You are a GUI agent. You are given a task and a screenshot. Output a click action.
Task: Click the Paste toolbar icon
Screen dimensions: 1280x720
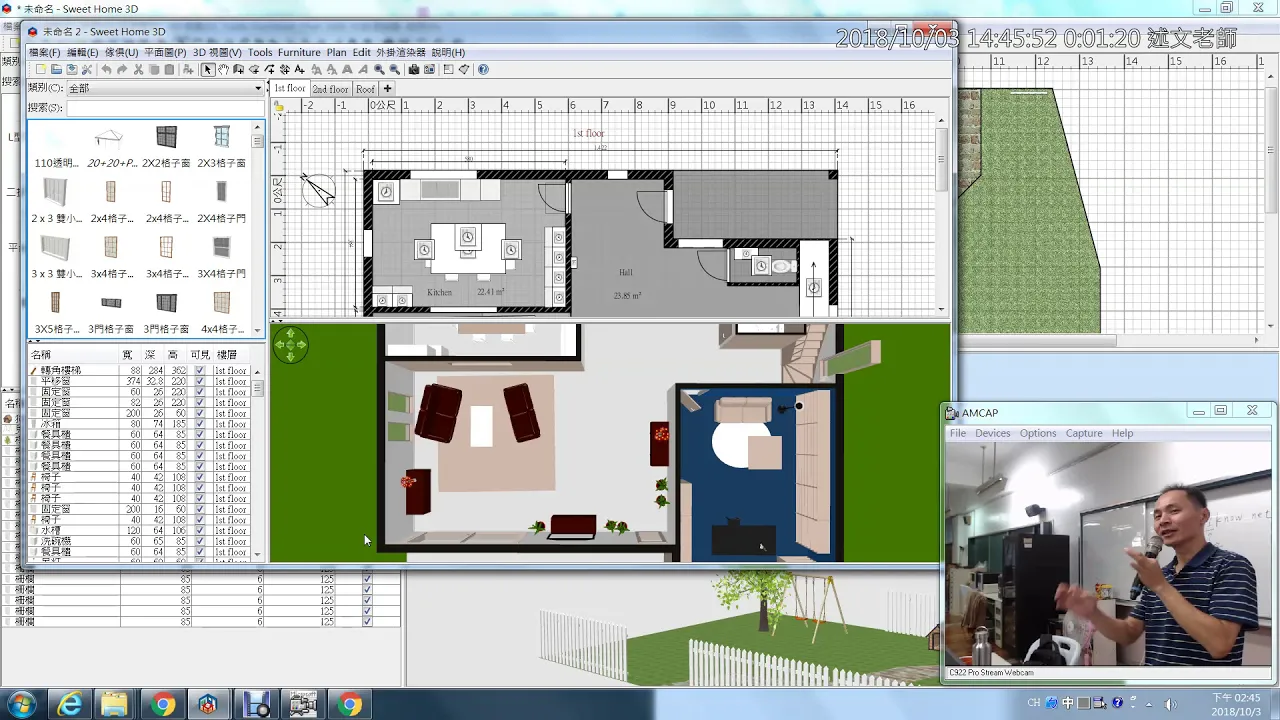coord(169,70)
